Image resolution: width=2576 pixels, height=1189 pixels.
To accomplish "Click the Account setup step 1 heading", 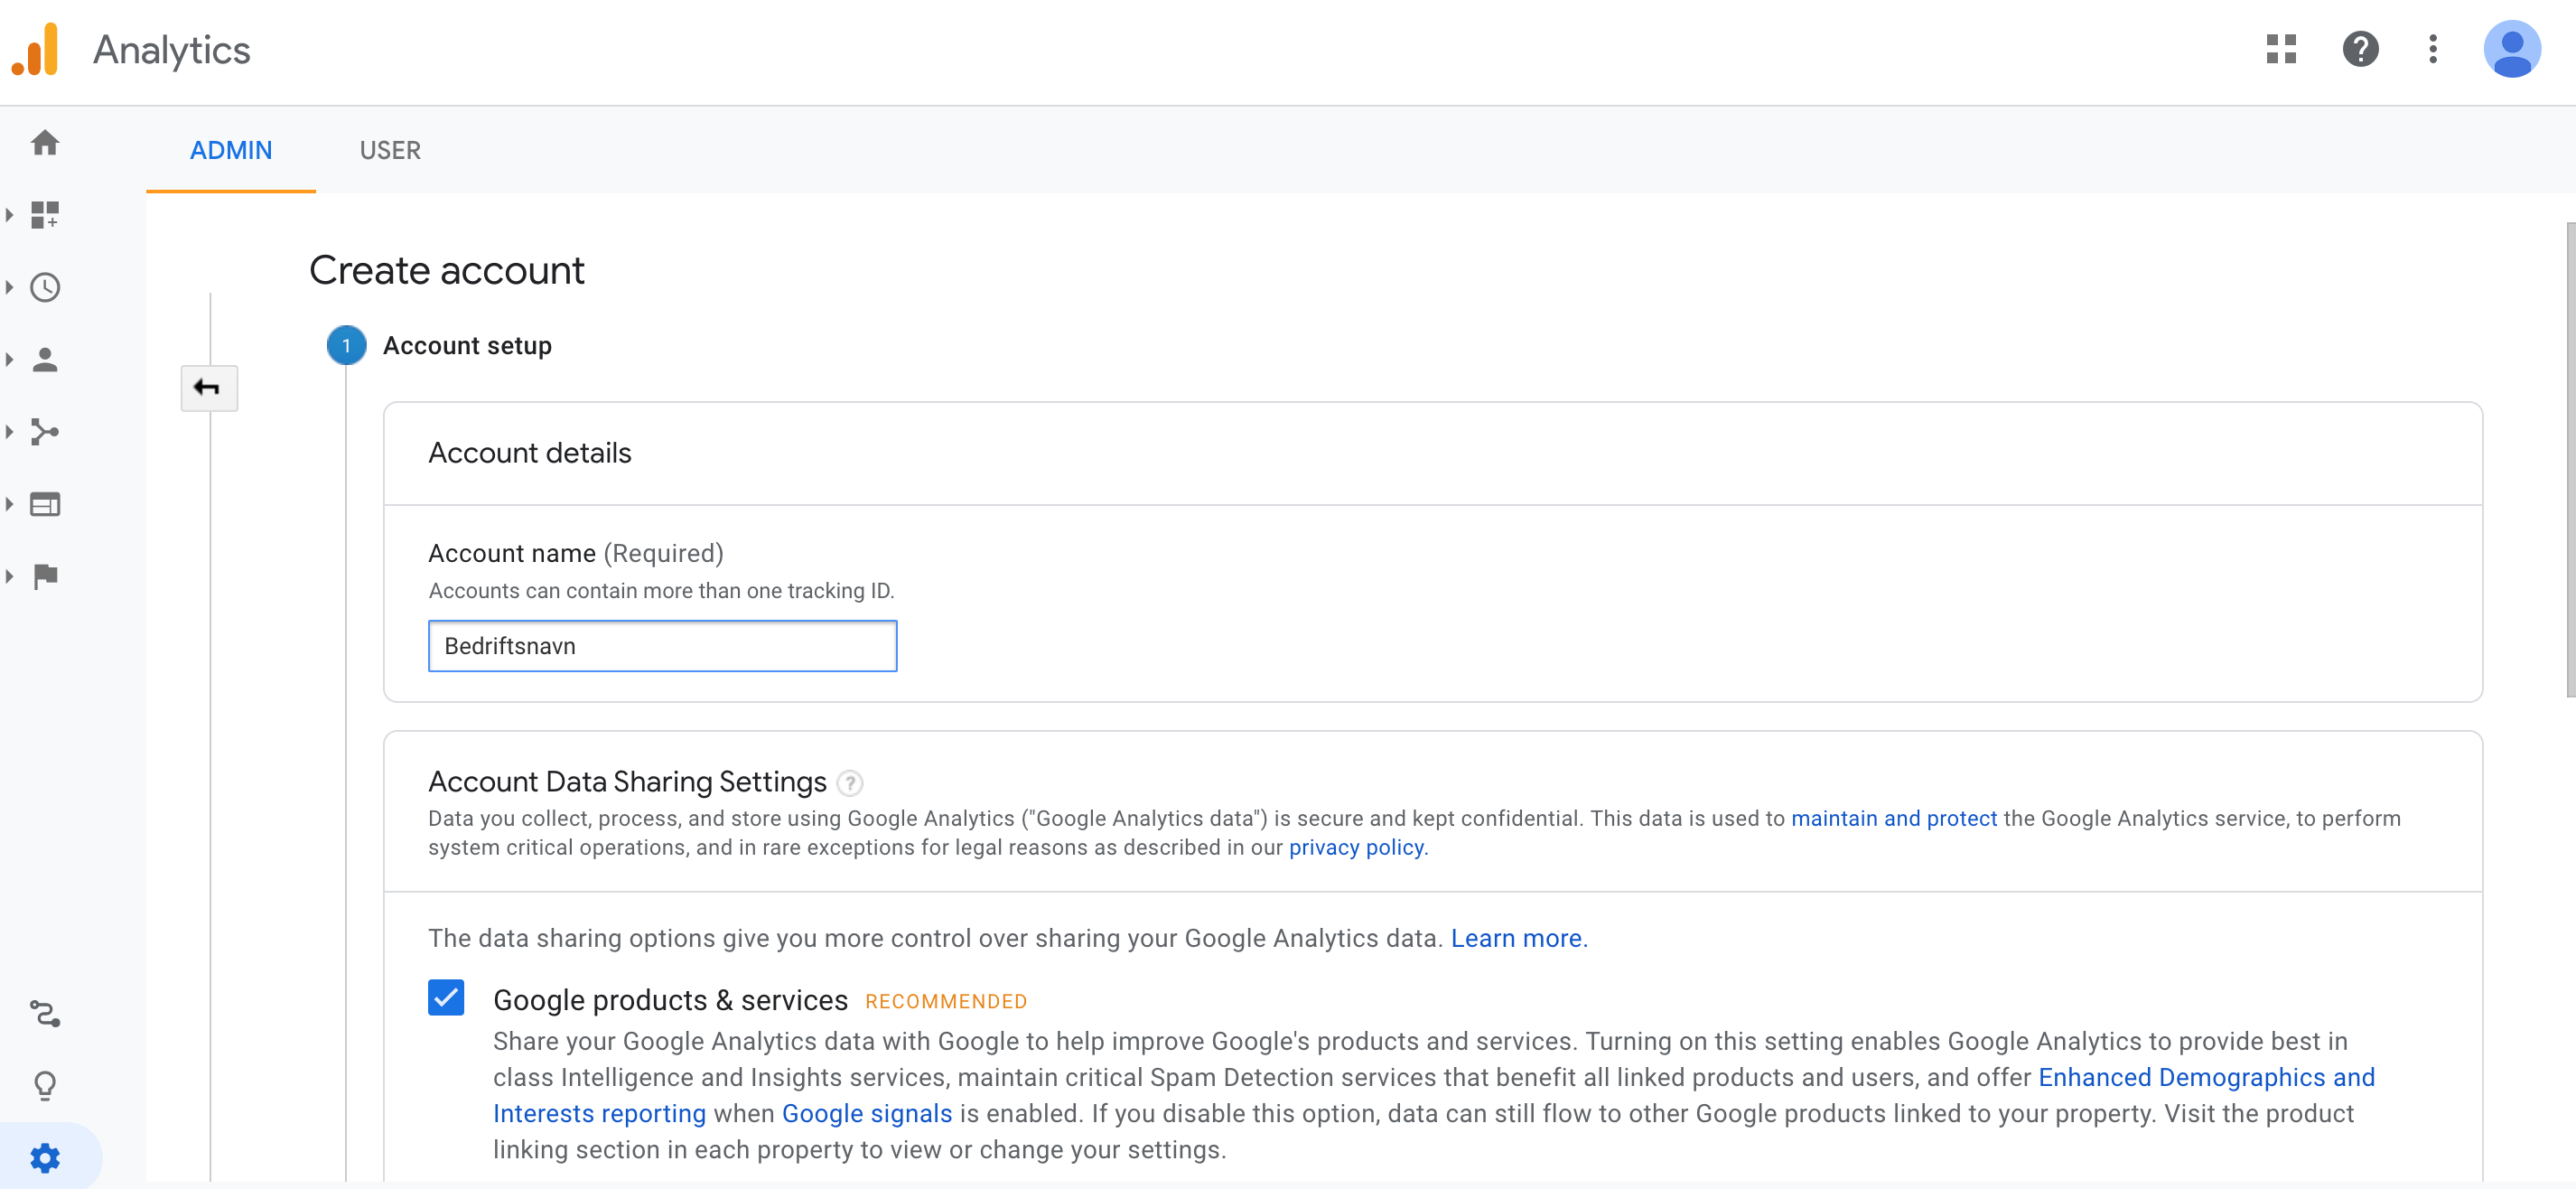I will [x=467, y=345].
